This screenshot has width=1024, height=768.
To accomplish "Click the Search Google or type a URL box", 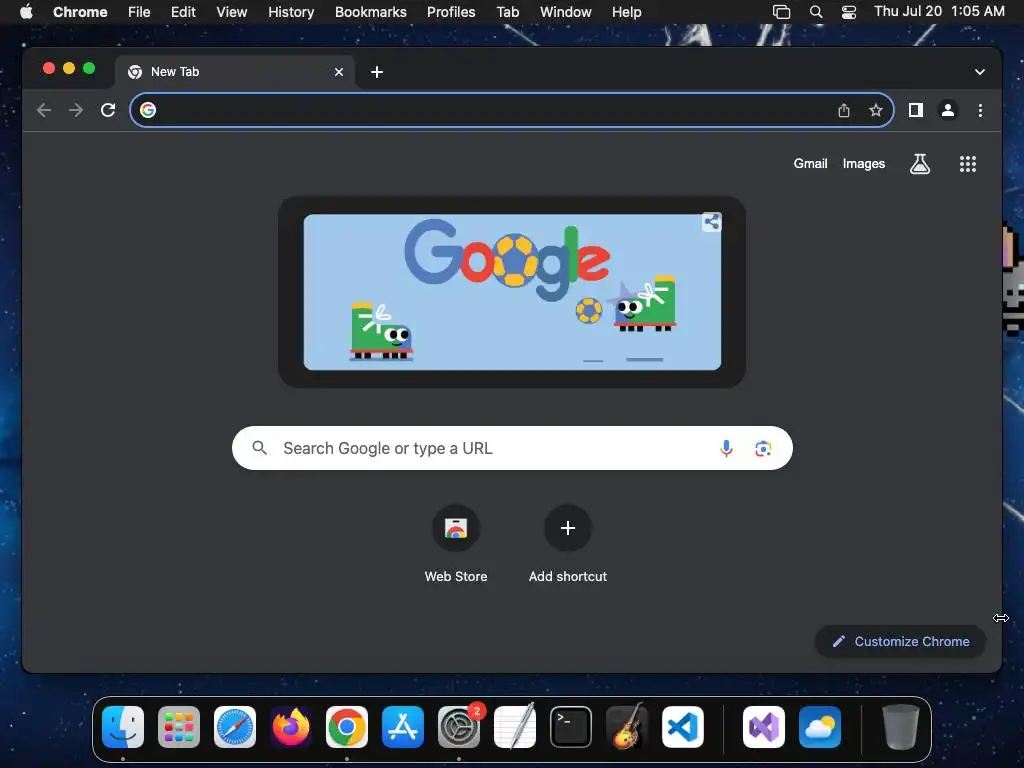I will click(x=512, y=448).
